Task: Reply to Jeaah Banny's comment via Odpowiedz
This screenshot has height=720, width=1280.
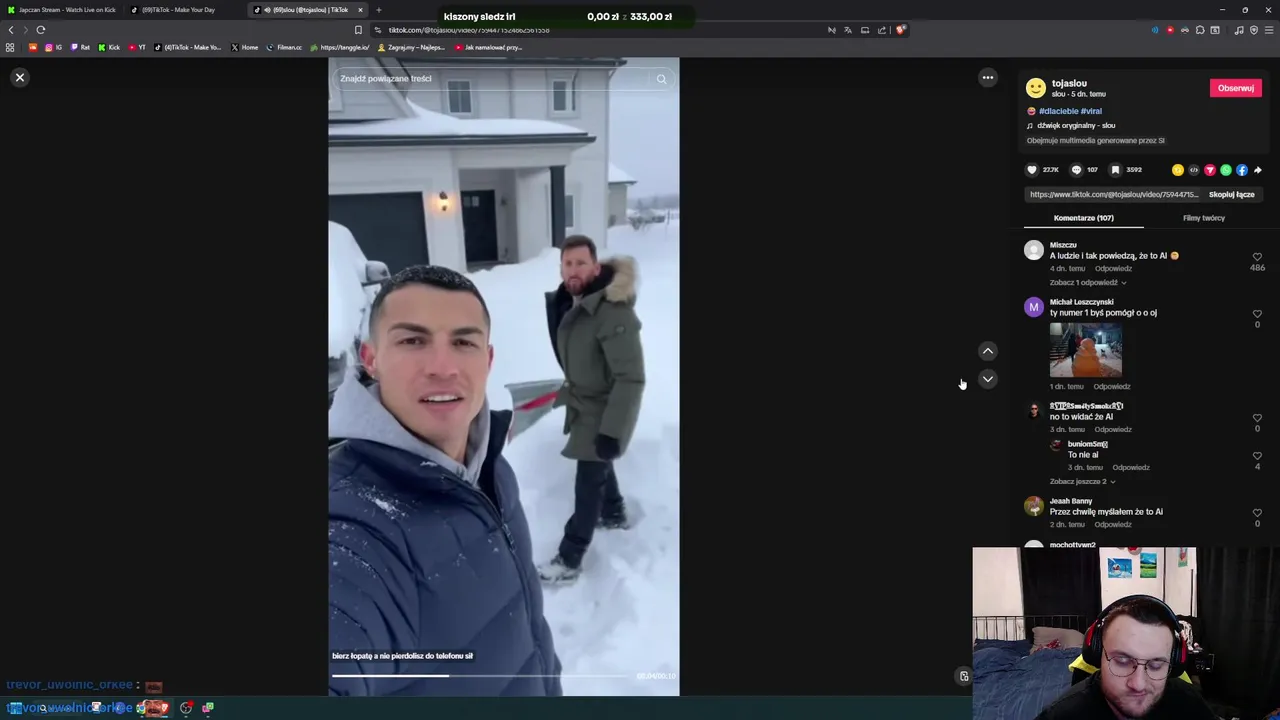Action: click(1113, 524)
